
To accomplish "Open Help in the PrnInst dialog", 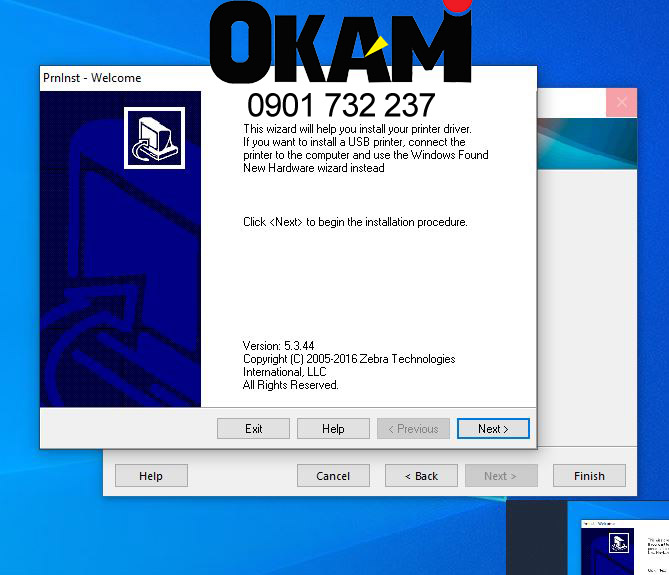I will [x=333, y=428].
